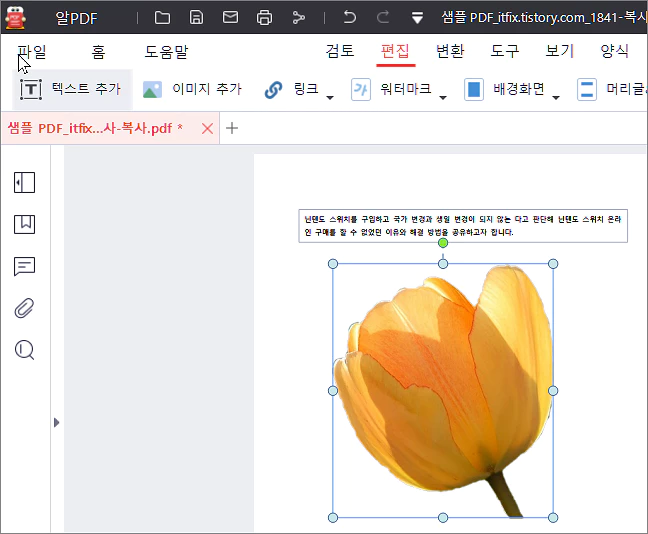The width and height of the screenshot is (648, 534).
Task: Open the attachments paperclip panel
Action: pyautogui.click(x=24, y=308)
